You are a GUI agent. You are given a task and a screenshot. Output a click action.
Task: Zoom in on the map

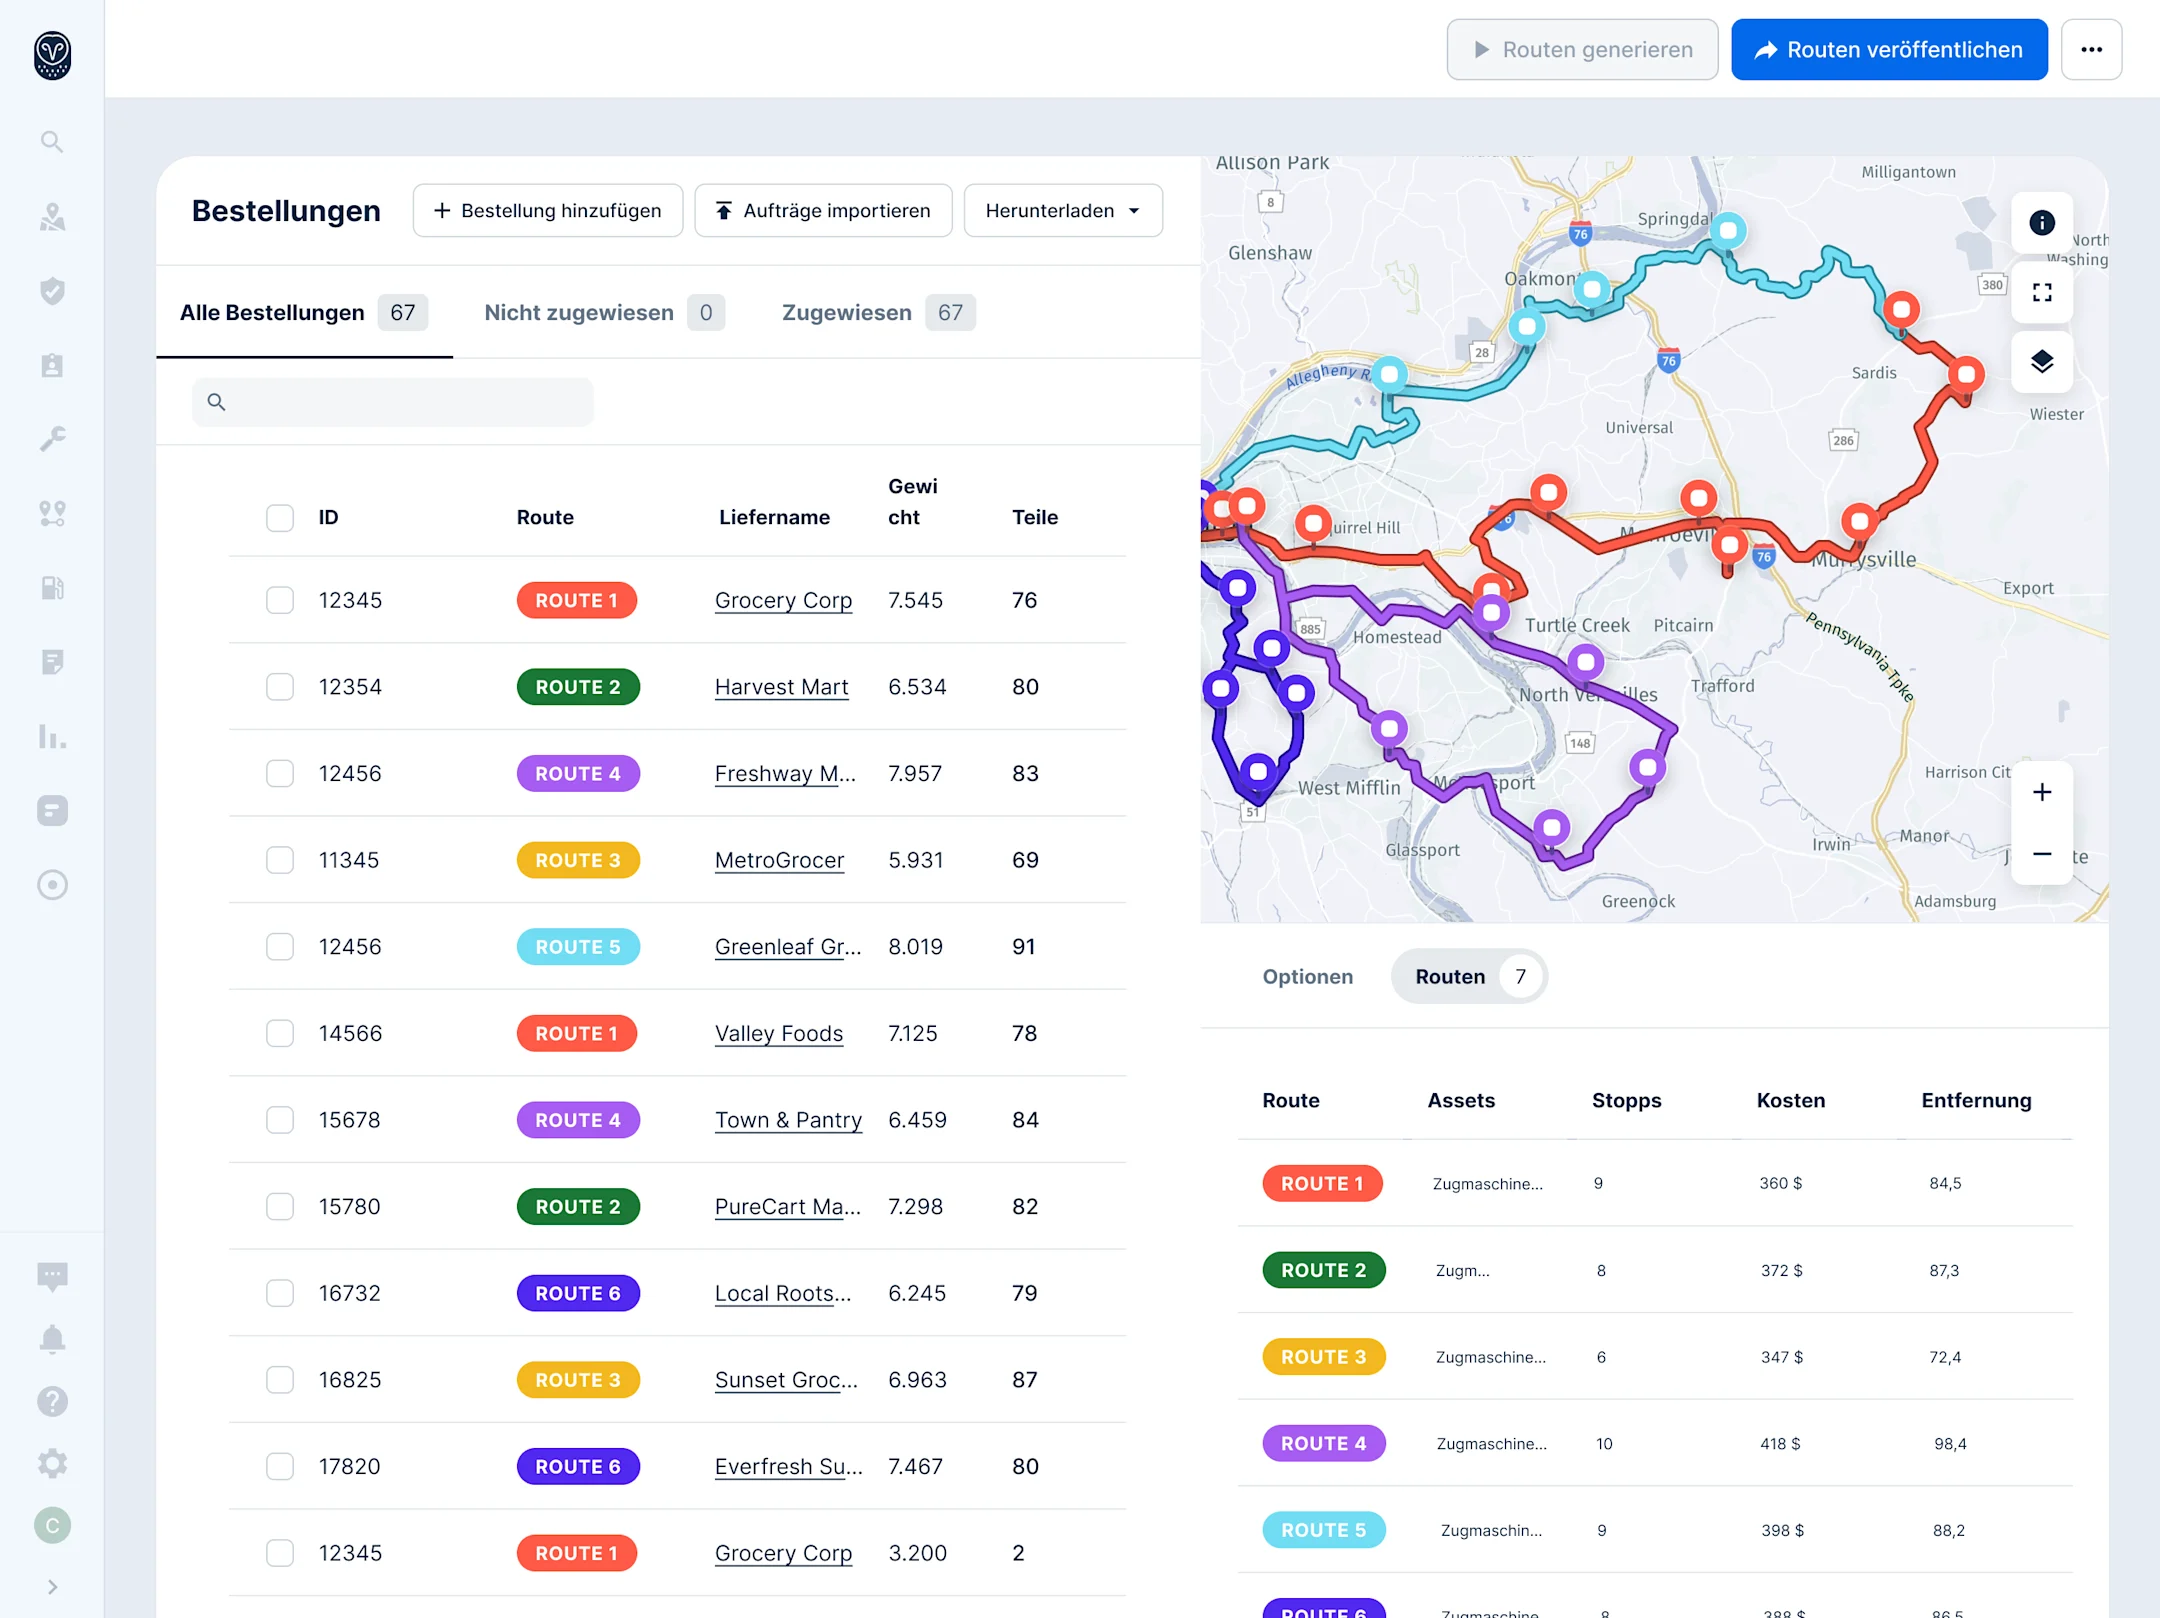click(x=2042, y=792)
